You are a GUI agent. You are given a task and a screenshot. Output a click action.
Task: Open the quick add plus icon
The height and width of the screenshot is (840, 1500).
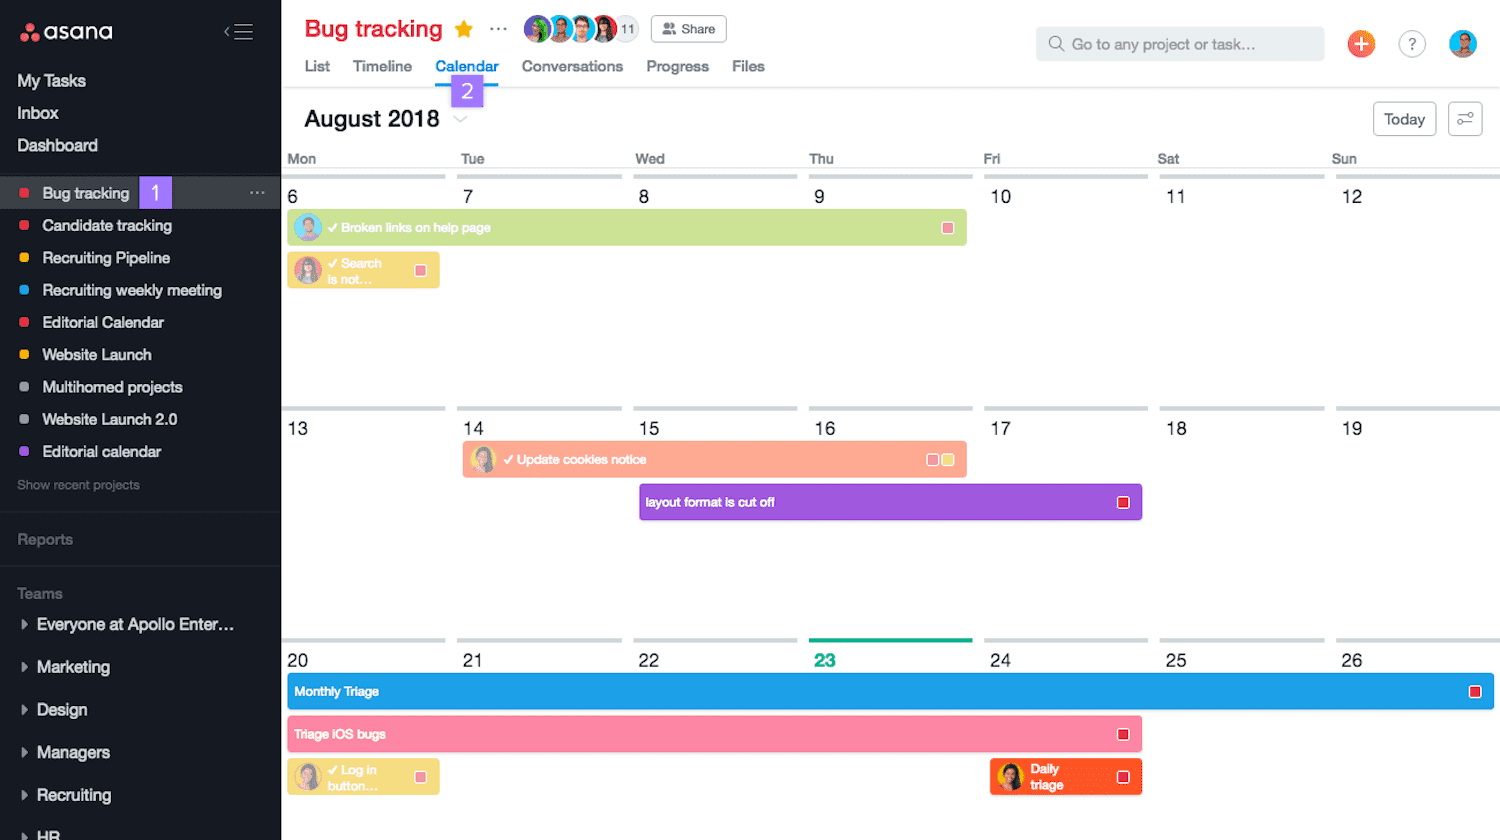pos(1361,43)
